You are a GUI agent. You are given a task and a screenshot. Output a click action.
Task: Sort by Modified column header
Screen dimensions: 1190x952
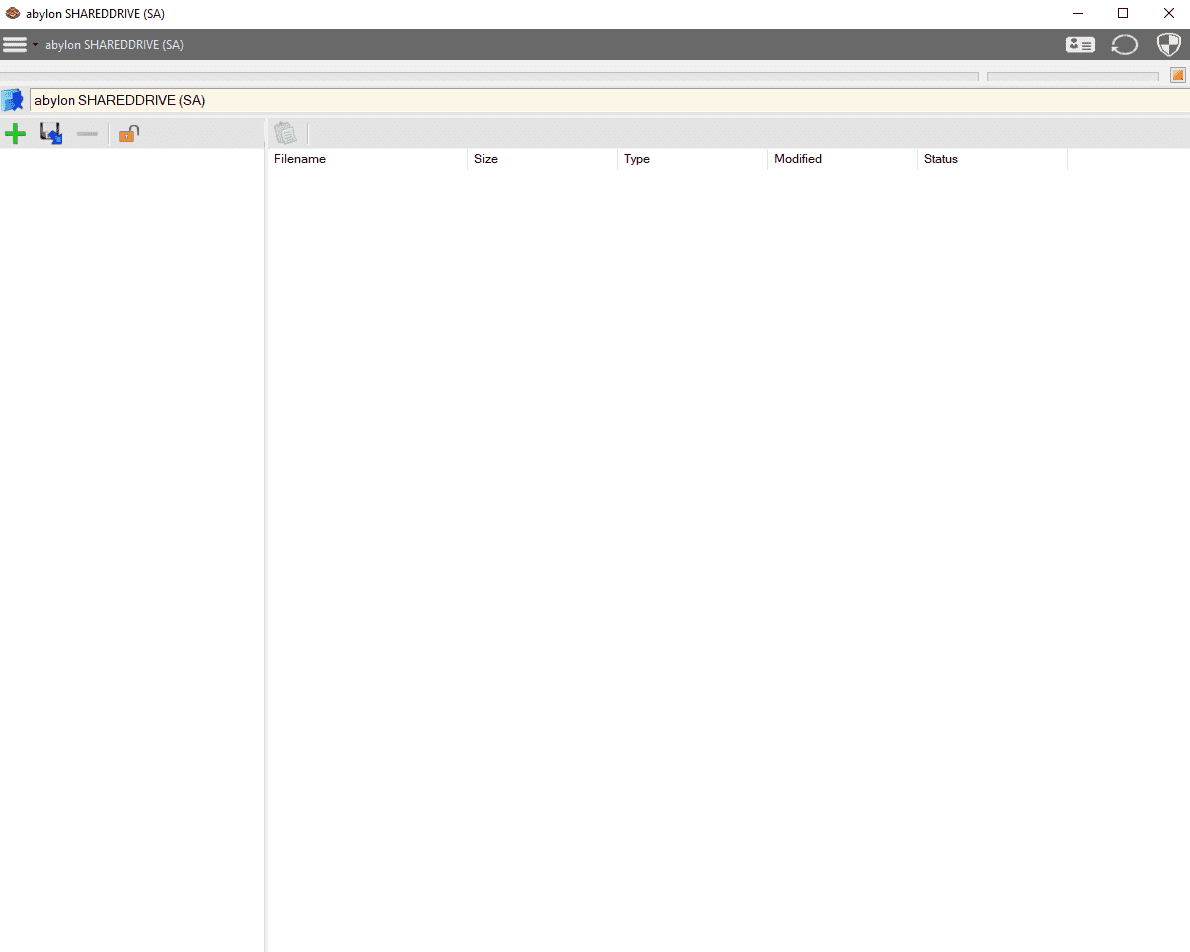pyautogui.click(x=842, y=159)
